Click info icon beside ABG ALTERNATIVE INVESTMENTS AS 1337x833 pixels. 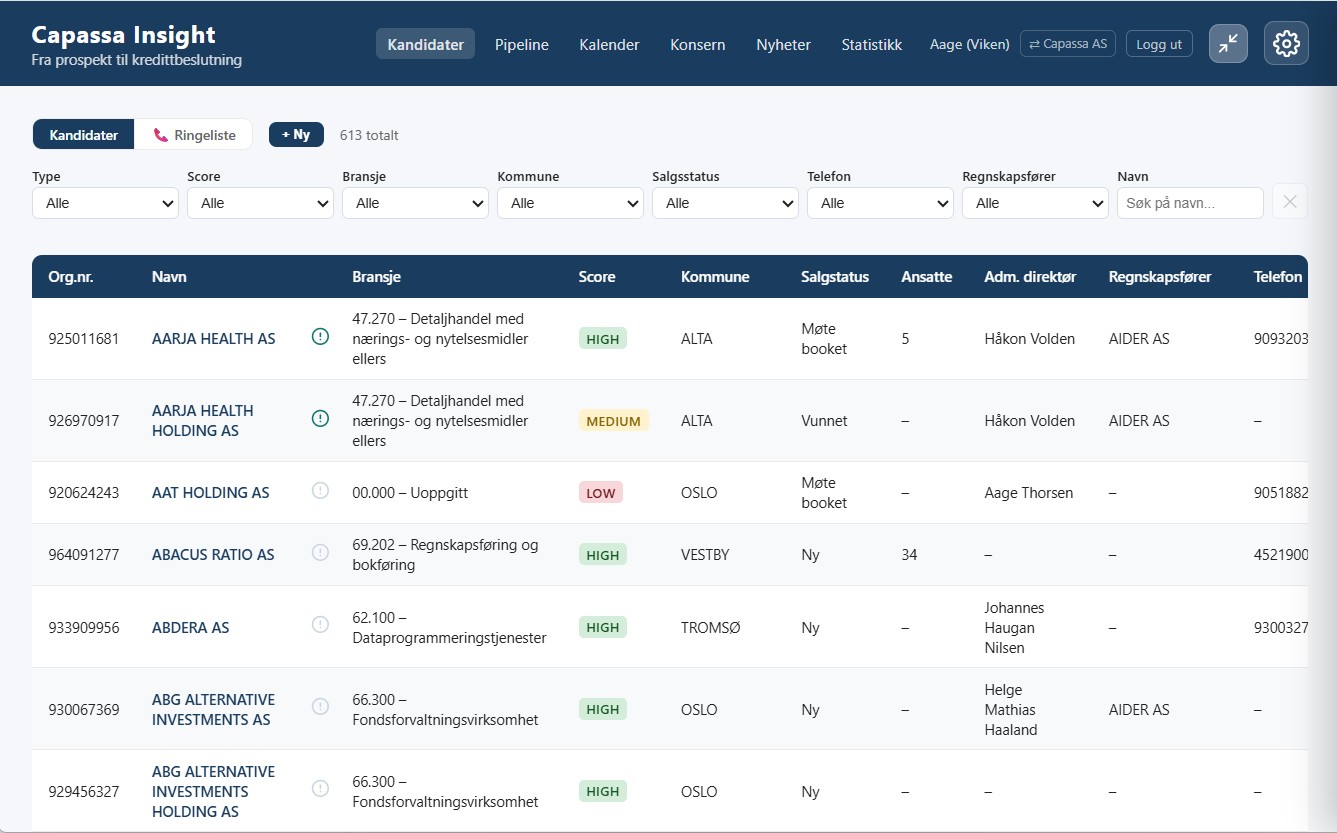click(x=320, y=706)
